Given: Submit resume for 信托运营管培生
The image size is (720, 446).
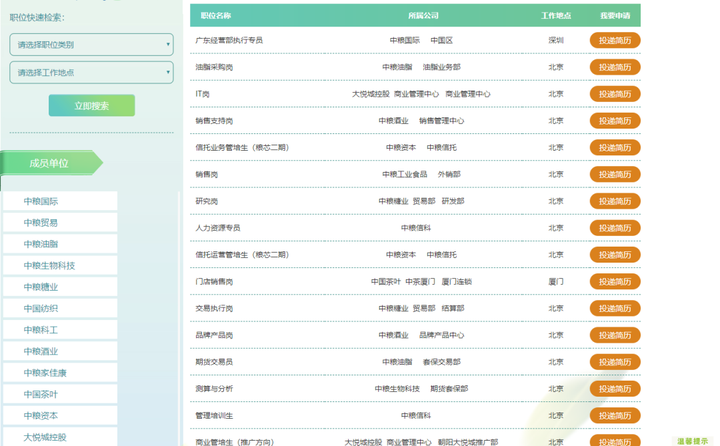Looking at the screenshot, I should click(x=615, y=254).
